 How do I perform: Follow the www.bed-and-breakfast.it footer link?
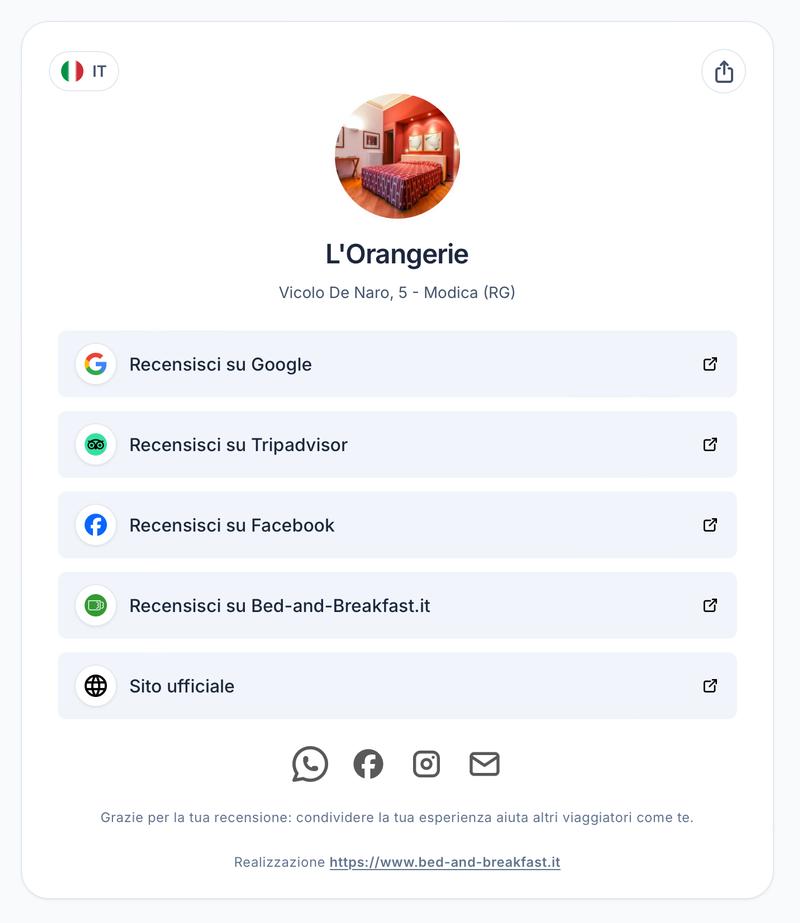[444, 862]
